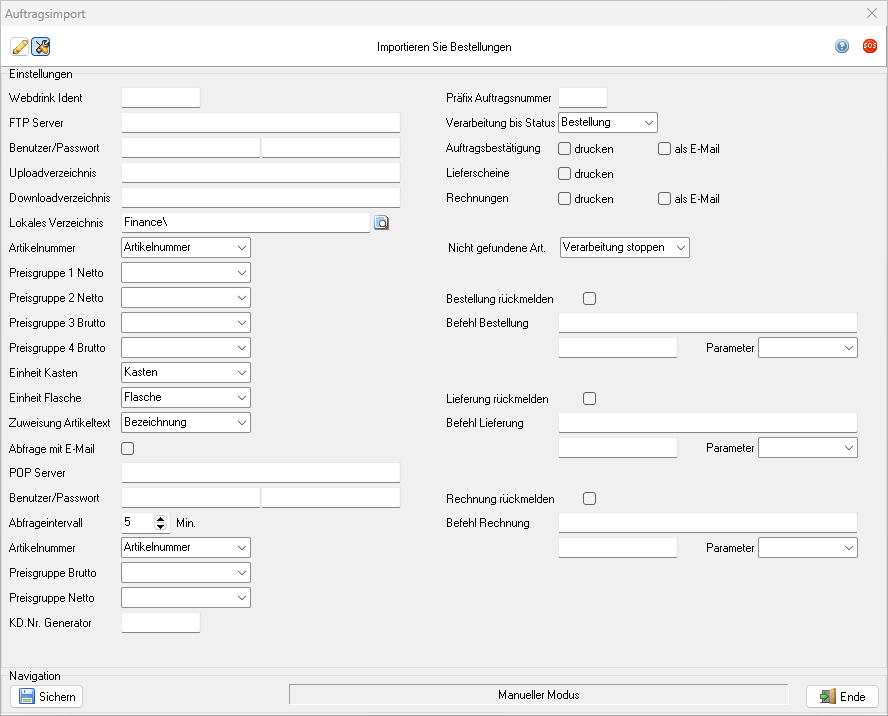Click the red SOS support icon

870,46
